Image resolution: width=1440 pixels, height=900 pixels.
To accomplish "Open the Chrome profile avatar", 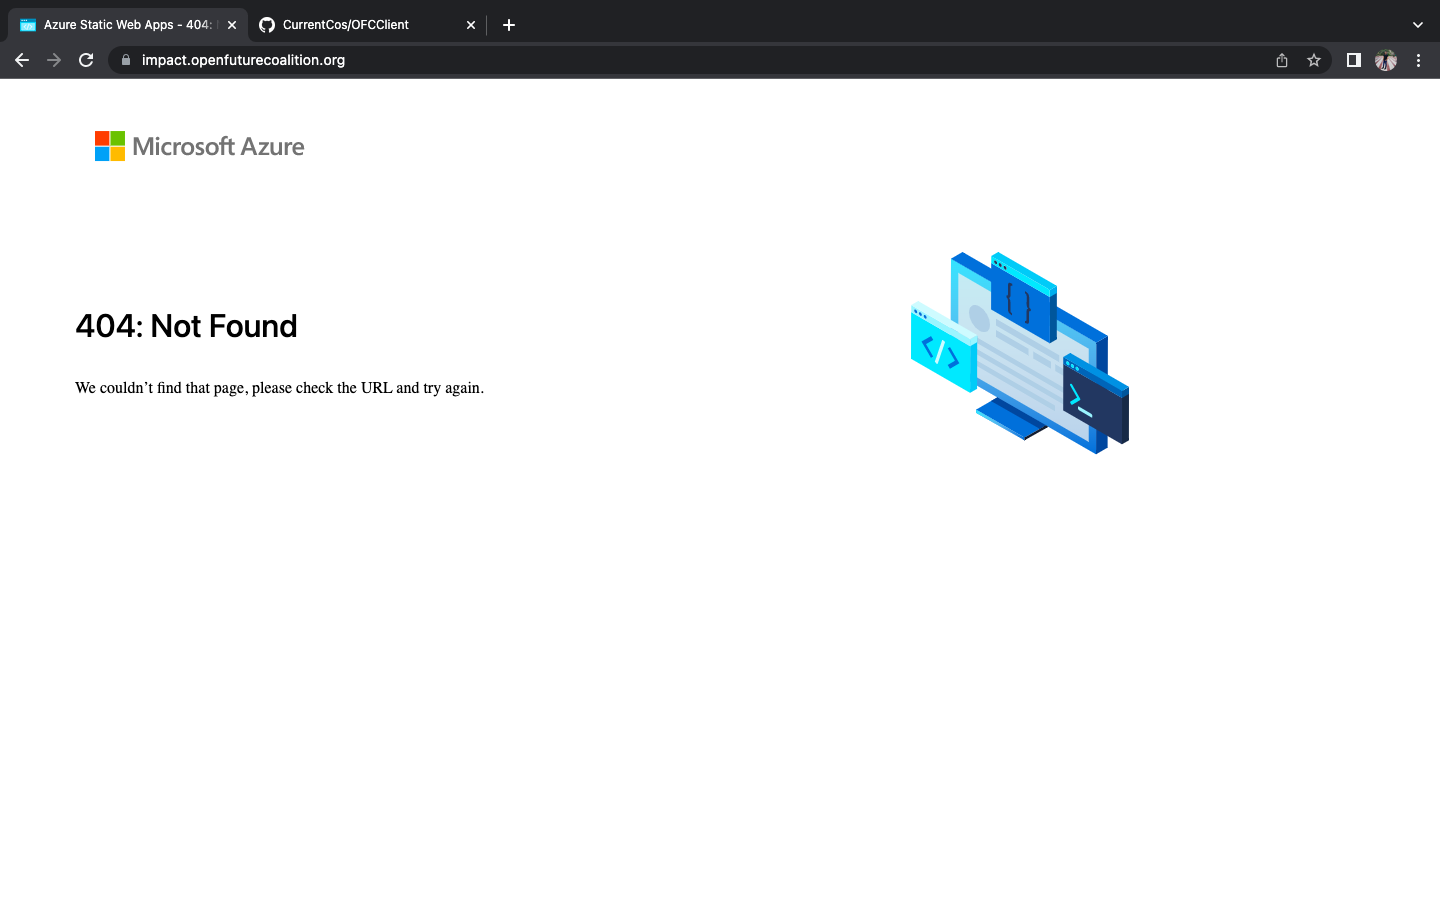I will click(x=1386, y=60).
